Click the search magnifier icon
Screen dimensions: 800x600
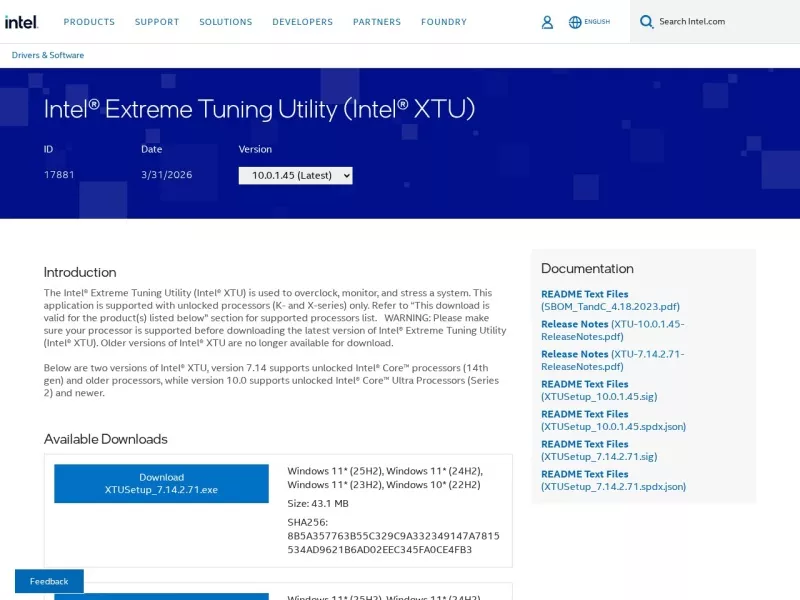646,22
